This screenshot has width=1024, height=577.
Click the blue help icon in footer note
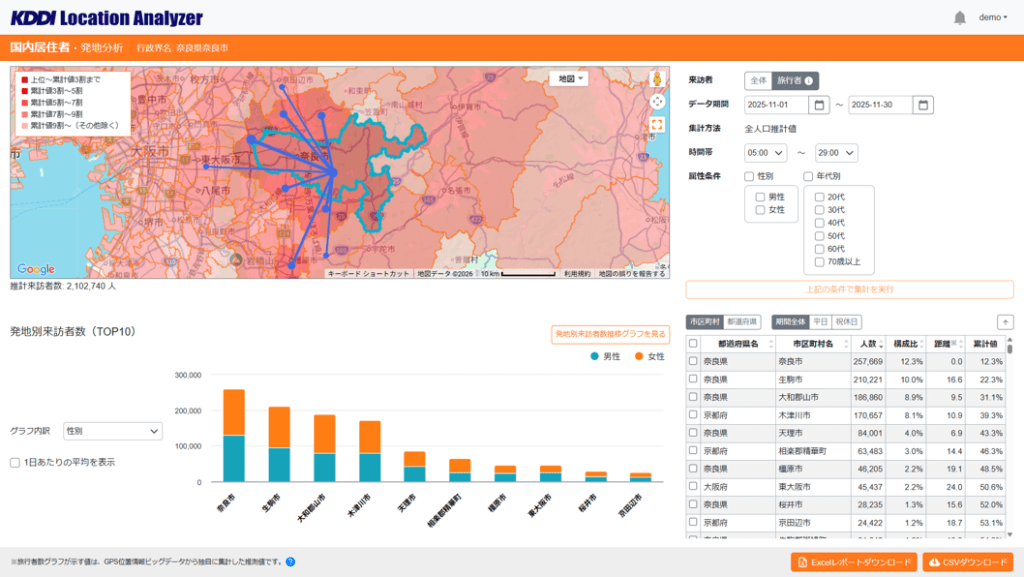point(290,562)
